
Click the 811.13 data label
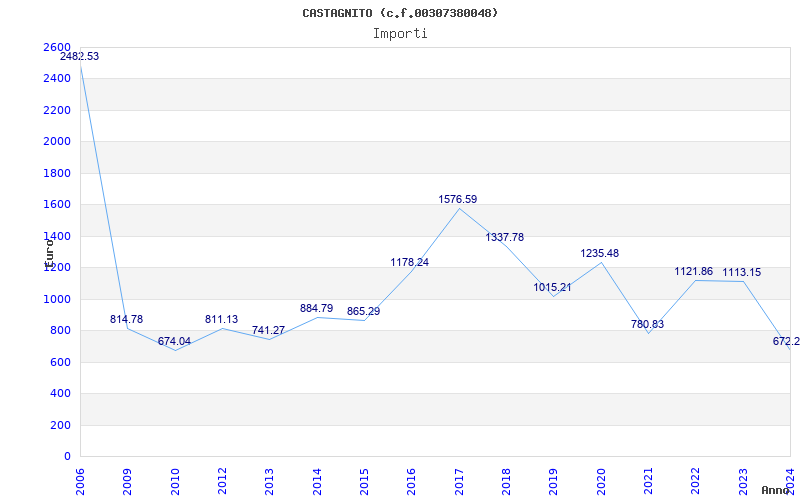(x=221, y=319)
